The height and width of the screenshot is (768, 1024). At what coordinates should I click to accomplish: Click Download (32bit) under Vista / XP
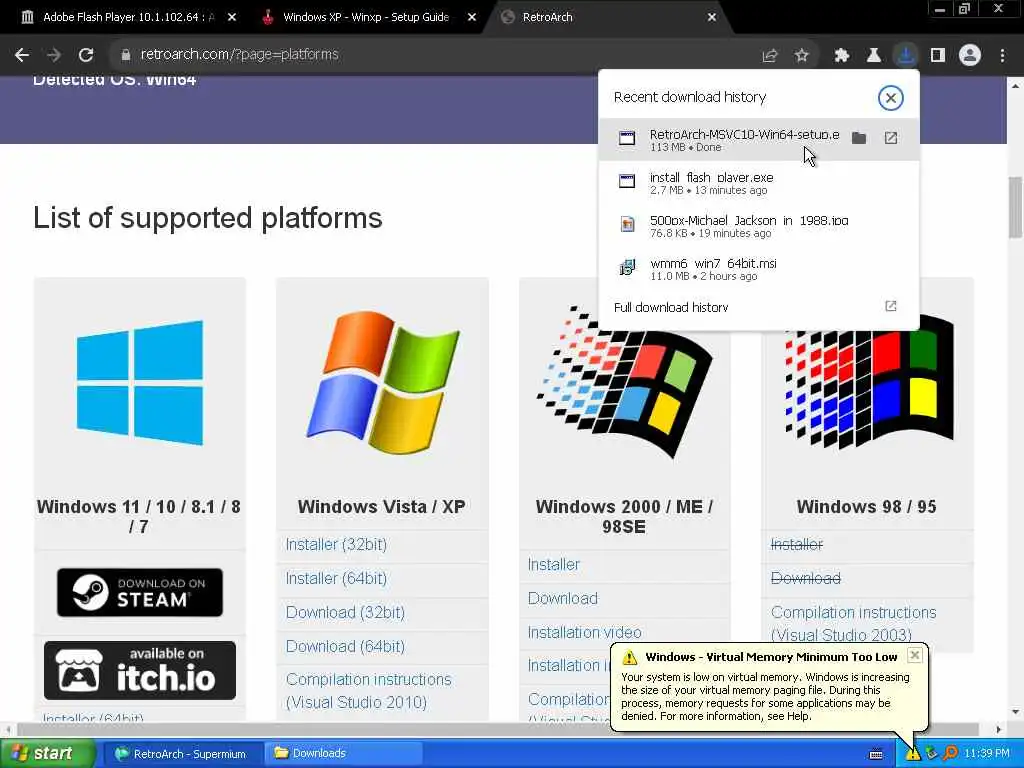(x=345, y=613)
